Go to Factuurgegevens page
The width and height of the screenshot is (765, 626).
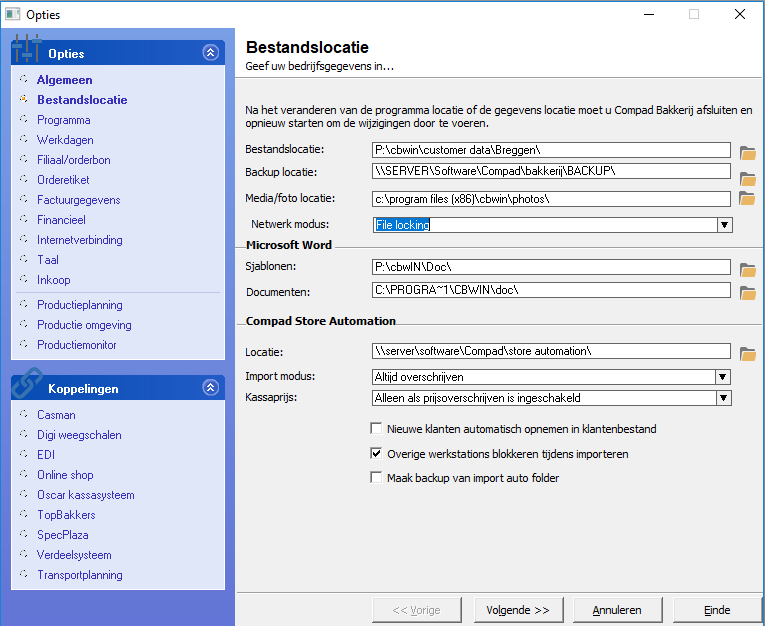tap(79, 200)
